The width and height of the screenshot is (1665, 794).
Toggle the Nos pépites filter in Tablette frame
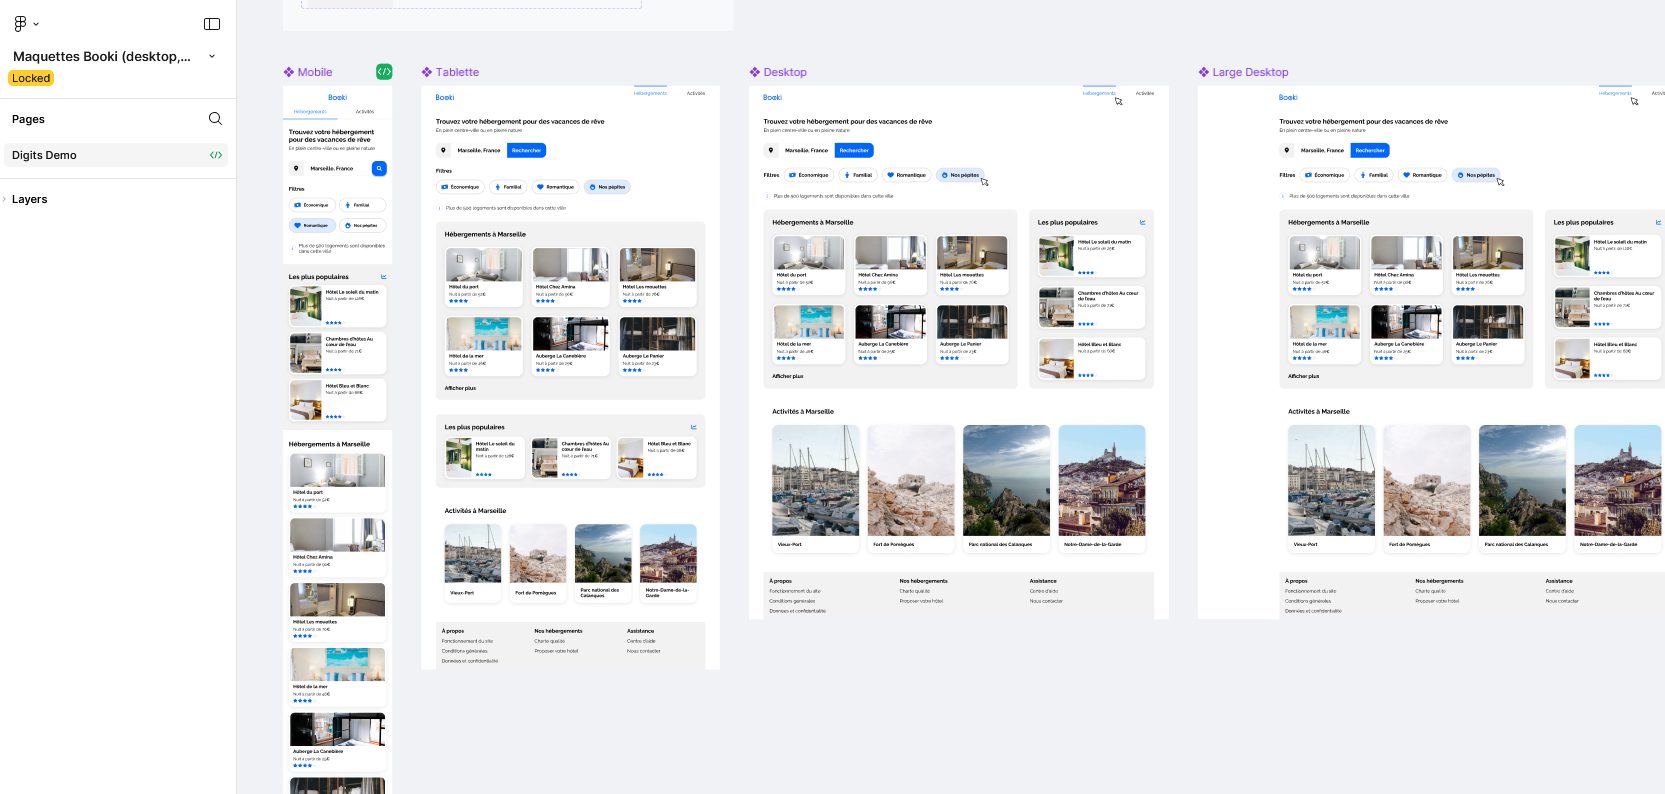607,187
